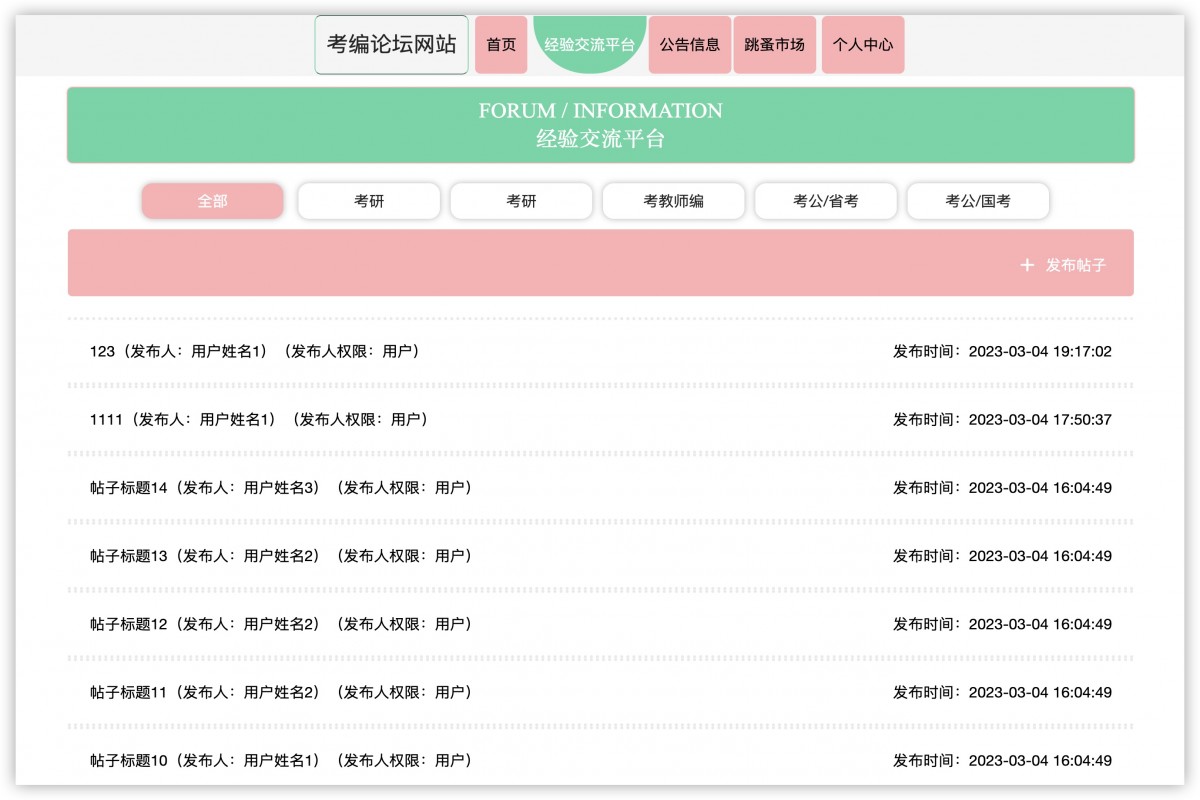Switch to the 跳蚤市场 tab
The height and width of the screenshot is (800, 1200).
pos(775,44)
